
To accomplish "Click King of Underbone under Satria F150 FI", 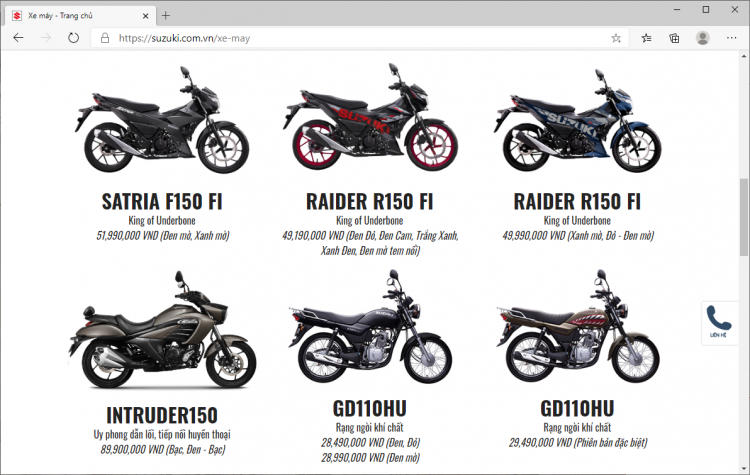I will (162, 221).
